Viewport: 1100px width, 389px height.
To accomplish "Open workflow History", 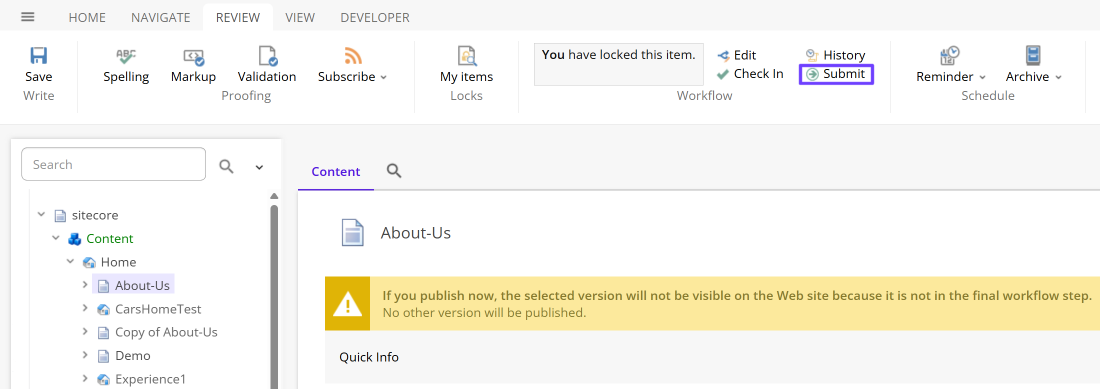I will 836,55.
